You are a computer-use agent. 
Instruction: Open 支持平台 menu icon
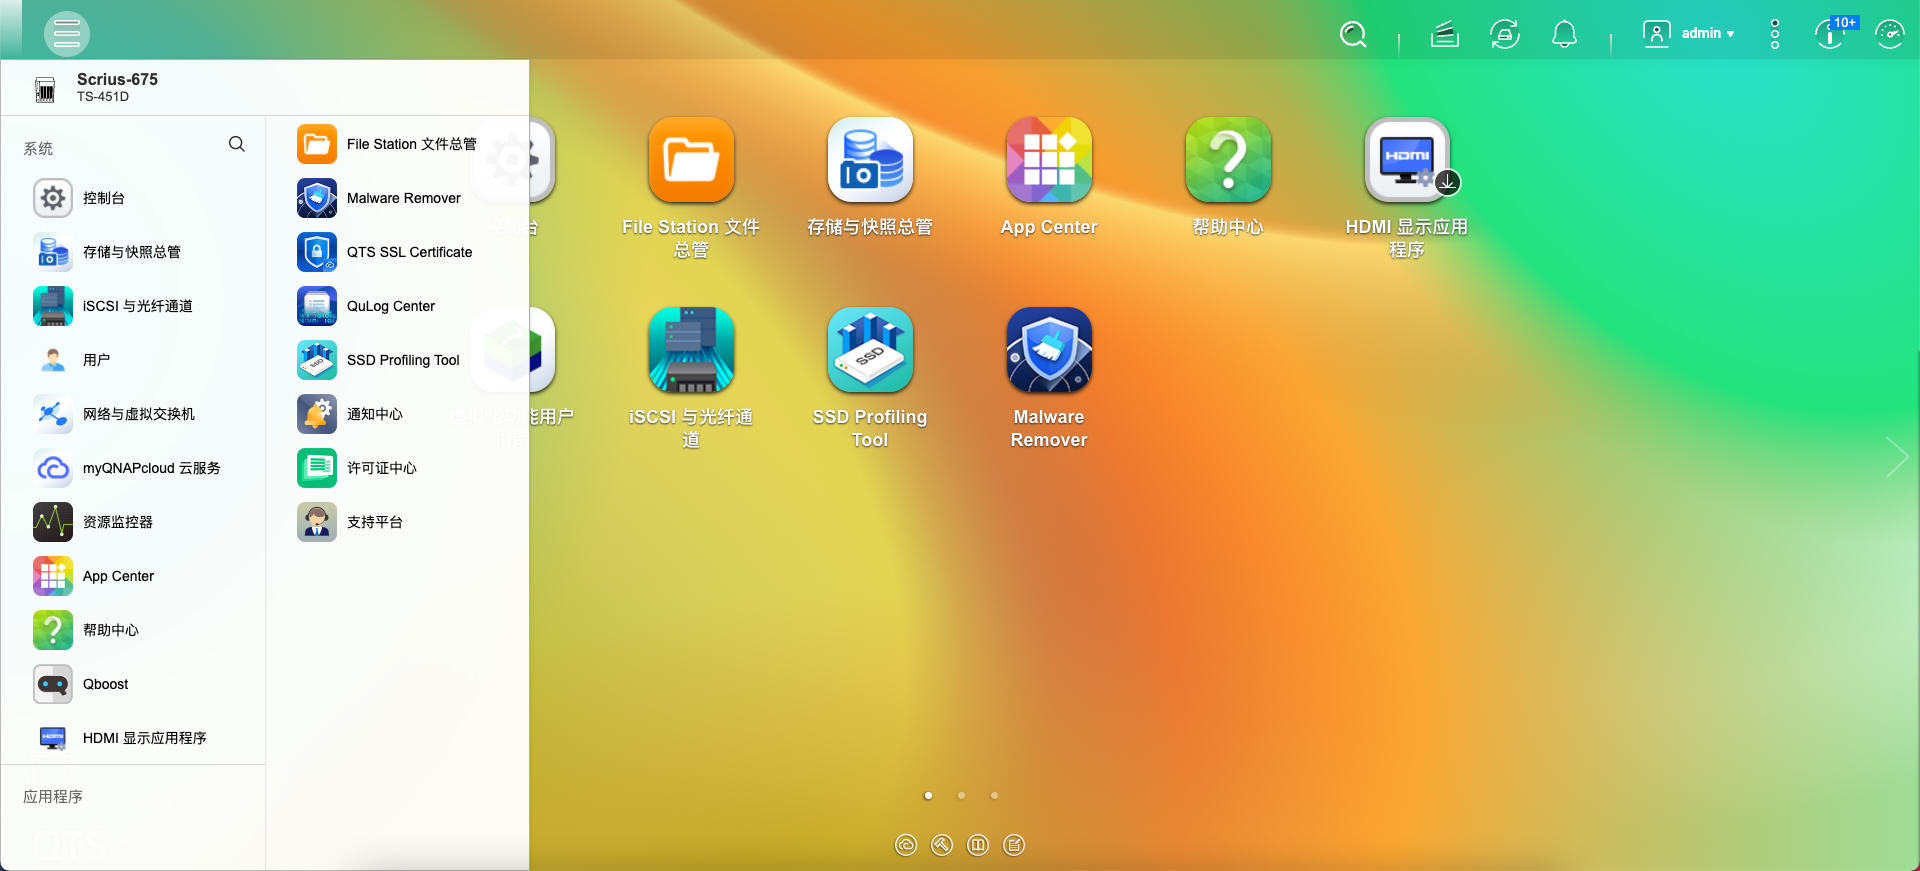tap(317, 522)
